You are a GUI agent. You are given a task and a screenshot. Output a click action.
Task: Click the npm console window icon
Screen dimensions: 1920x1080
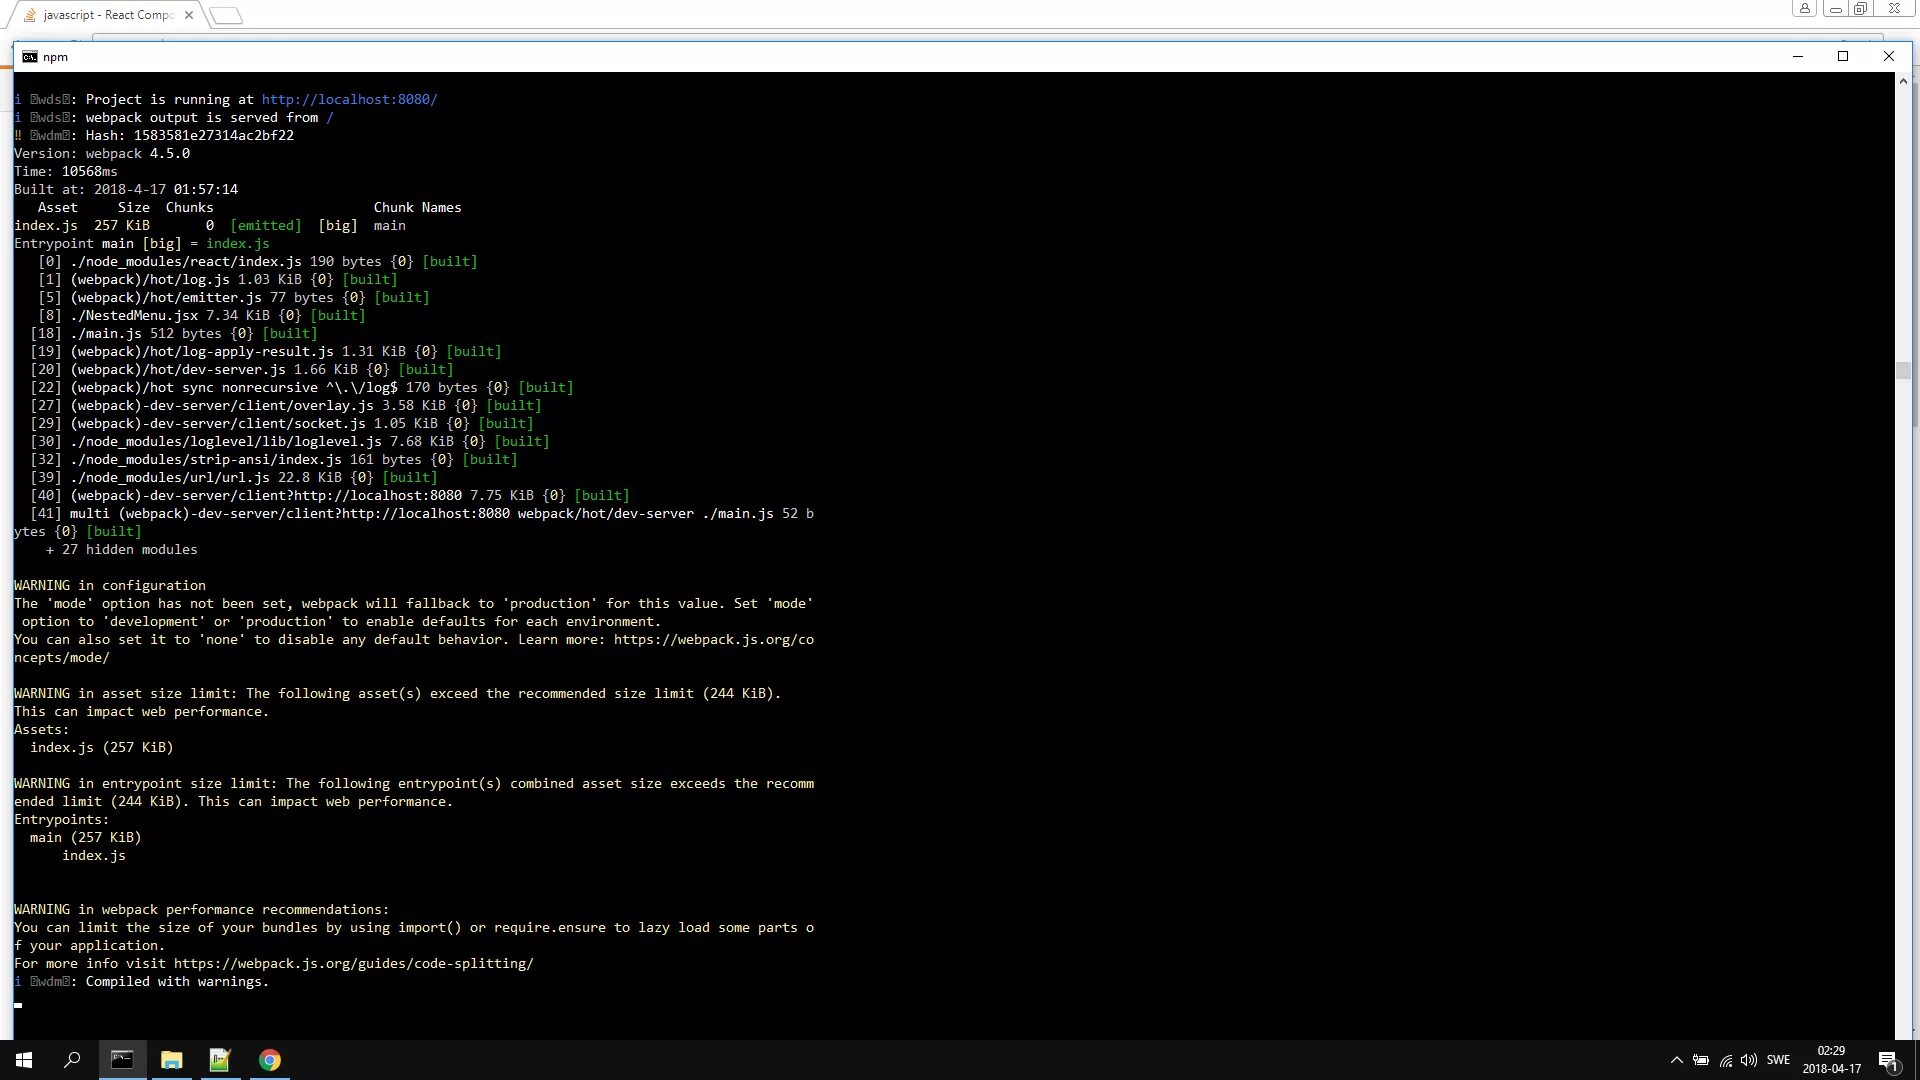click(30, 57)
